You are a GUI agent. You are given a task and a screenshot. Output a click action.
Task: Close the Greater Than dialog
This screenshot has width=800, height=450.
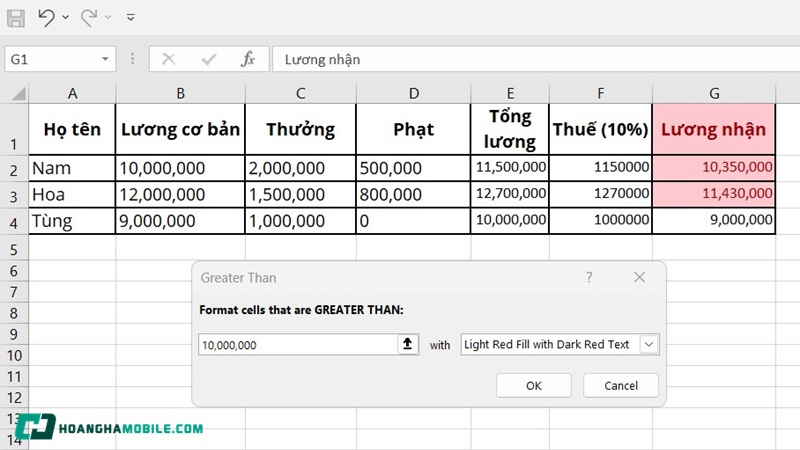click(639, 277)
